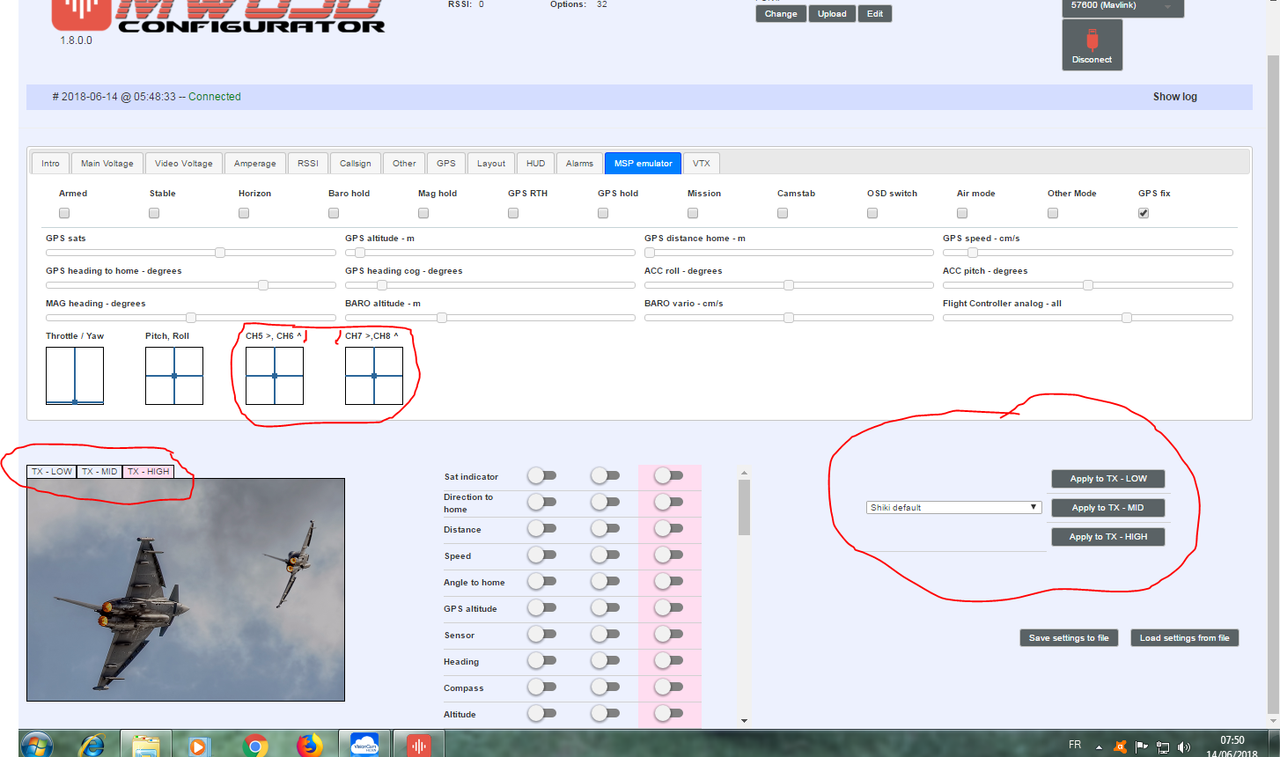Click the CH5, CH6 stick pad
The width and height of the screenshot is (1280, 757).
(x=275, y=376)
